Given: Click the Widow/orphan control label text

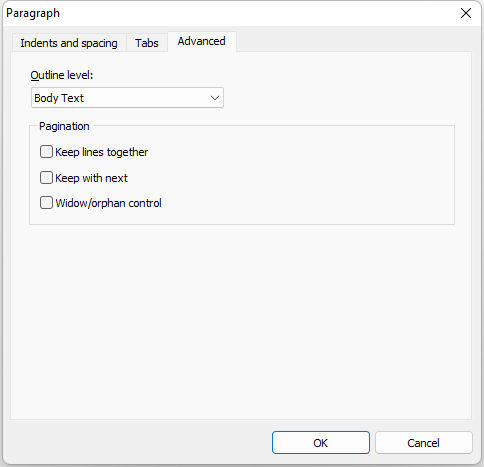Looking at the screenshot, I should pyautogui.click(x=109, y=203).
